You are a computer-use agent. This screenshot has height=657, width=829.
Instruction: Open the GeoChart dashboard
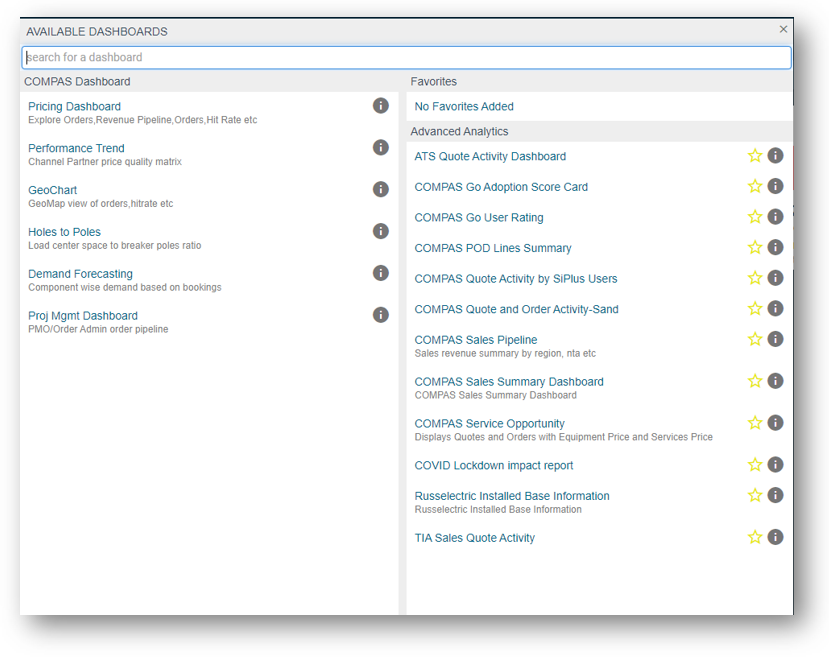pyautogui.click(x=52, y=190)
